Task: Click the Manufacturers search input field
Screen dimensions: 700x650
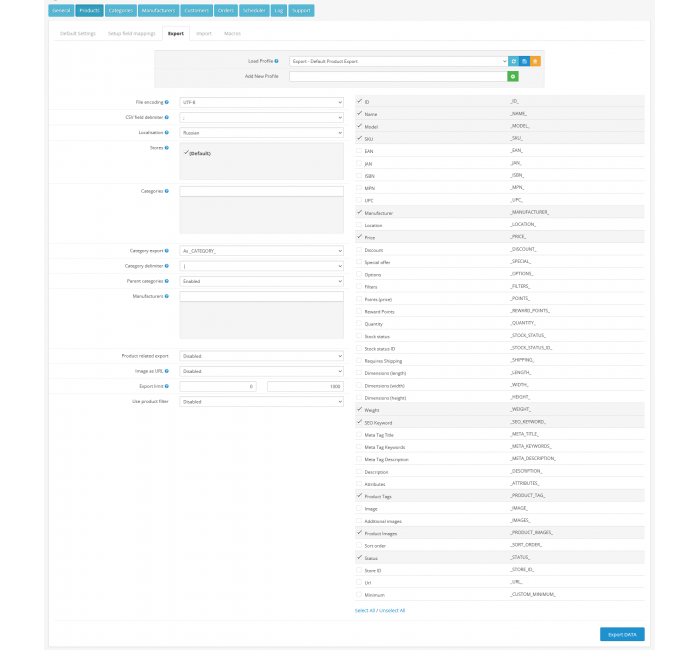Action: [262, 296]
